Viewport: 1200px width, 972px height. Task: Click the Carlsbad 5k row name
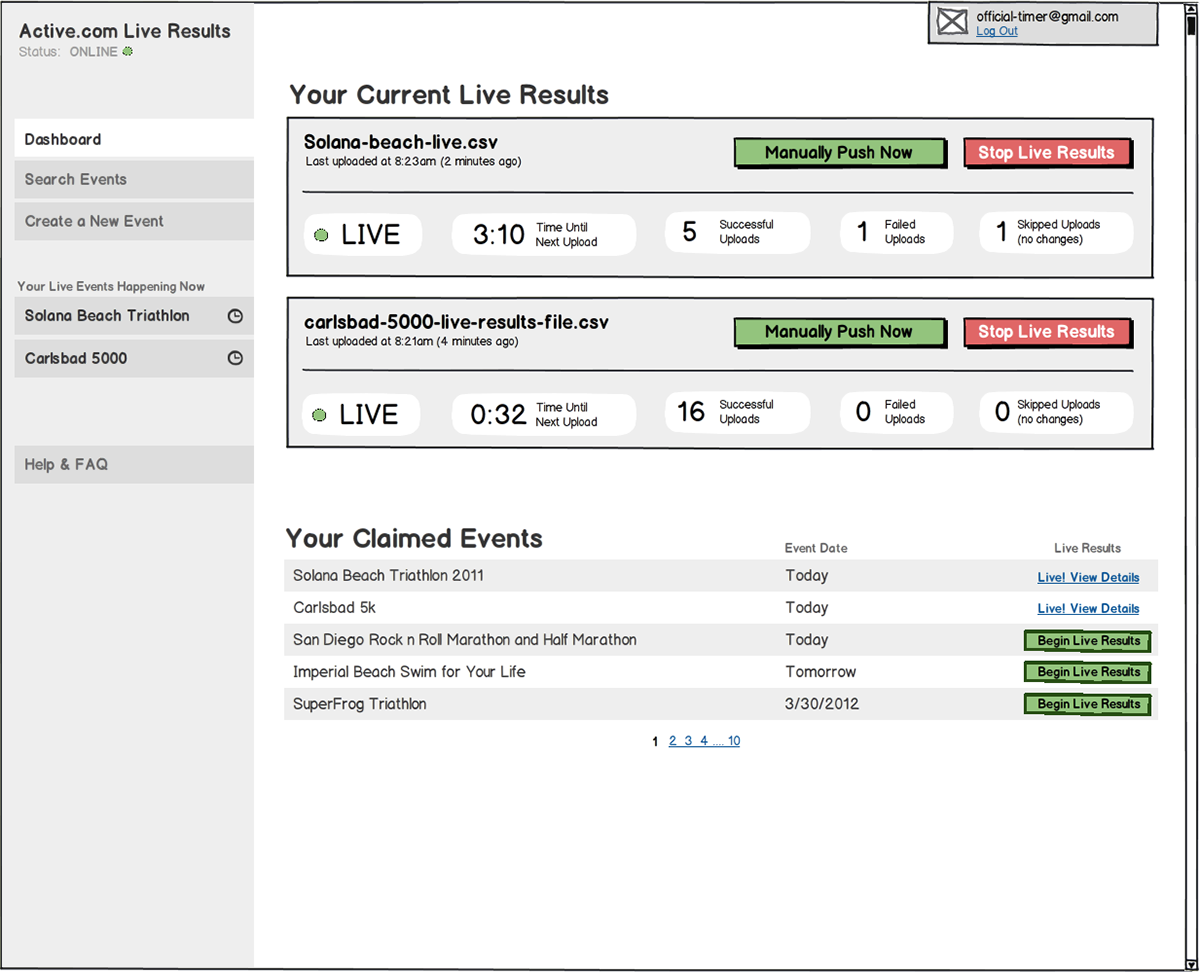[x=335, y=608]
